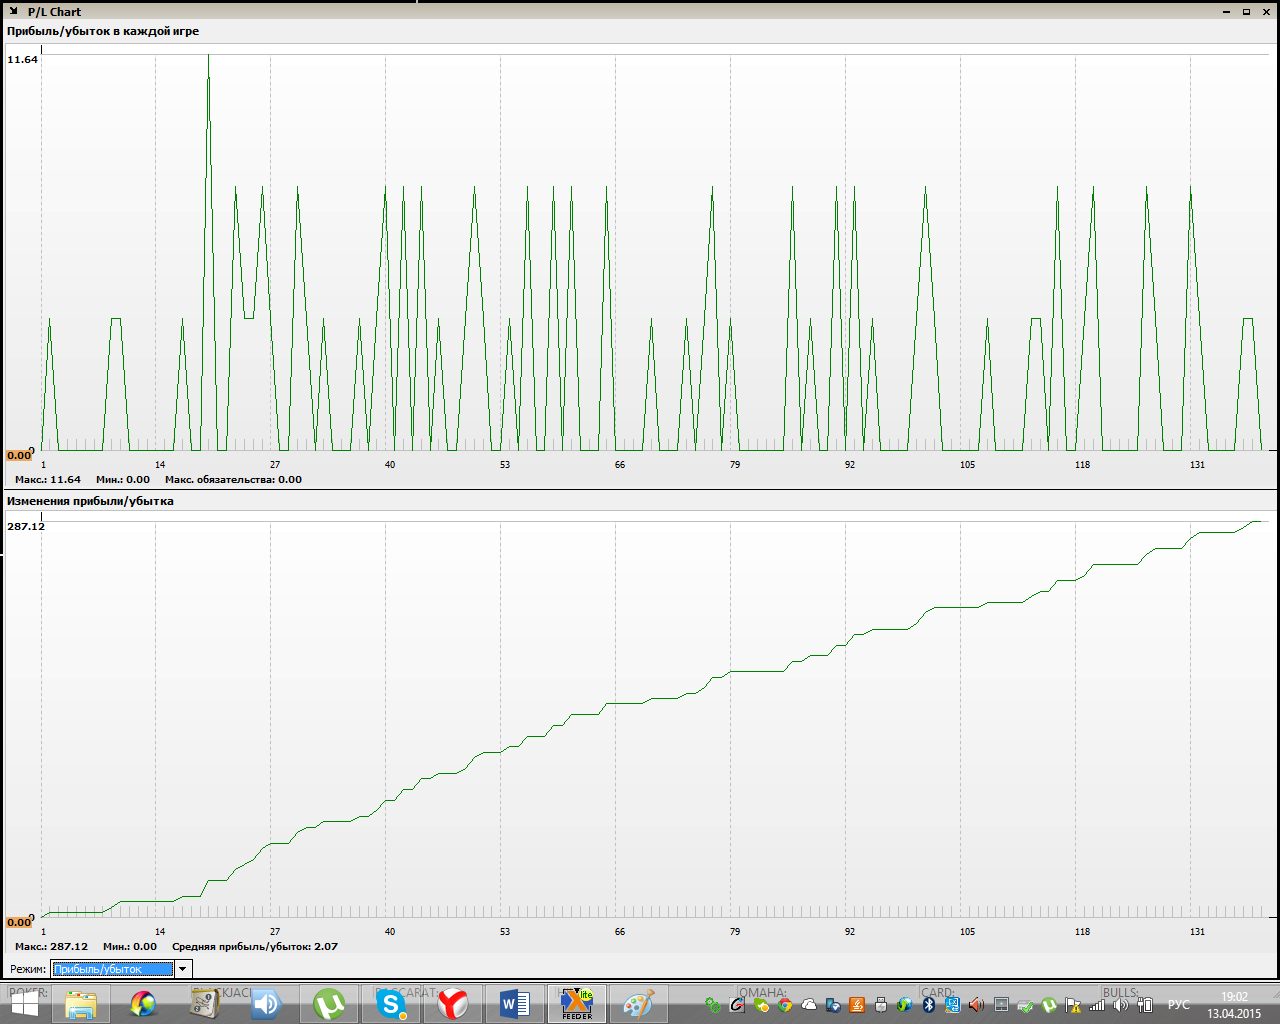Click the Windows Start button
Image resolution: width=1280 pixels, height=1024 pixels.
[24, 1004]
